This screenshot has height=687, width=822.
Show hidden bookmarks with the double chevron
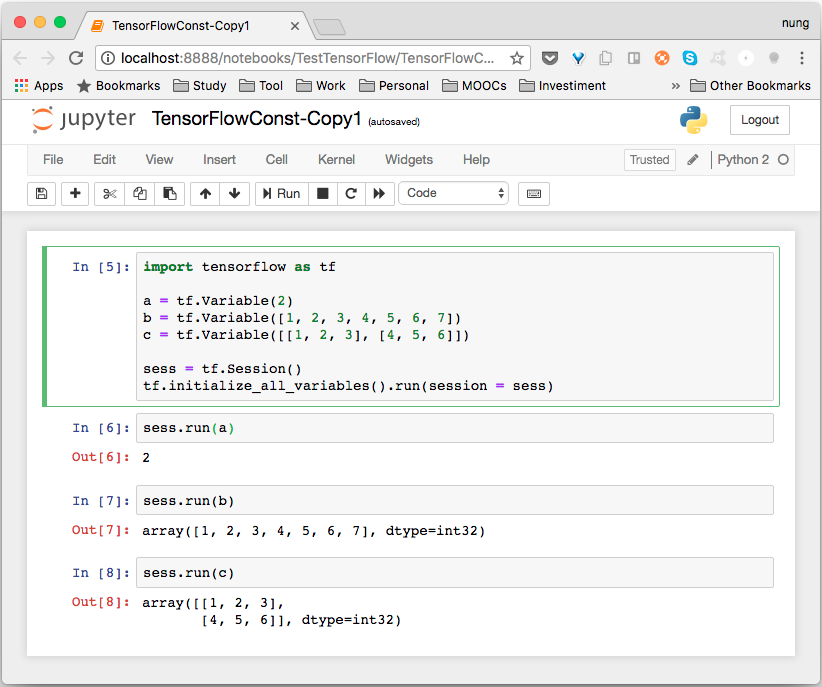pyautogui.click(x=676, y=86)
